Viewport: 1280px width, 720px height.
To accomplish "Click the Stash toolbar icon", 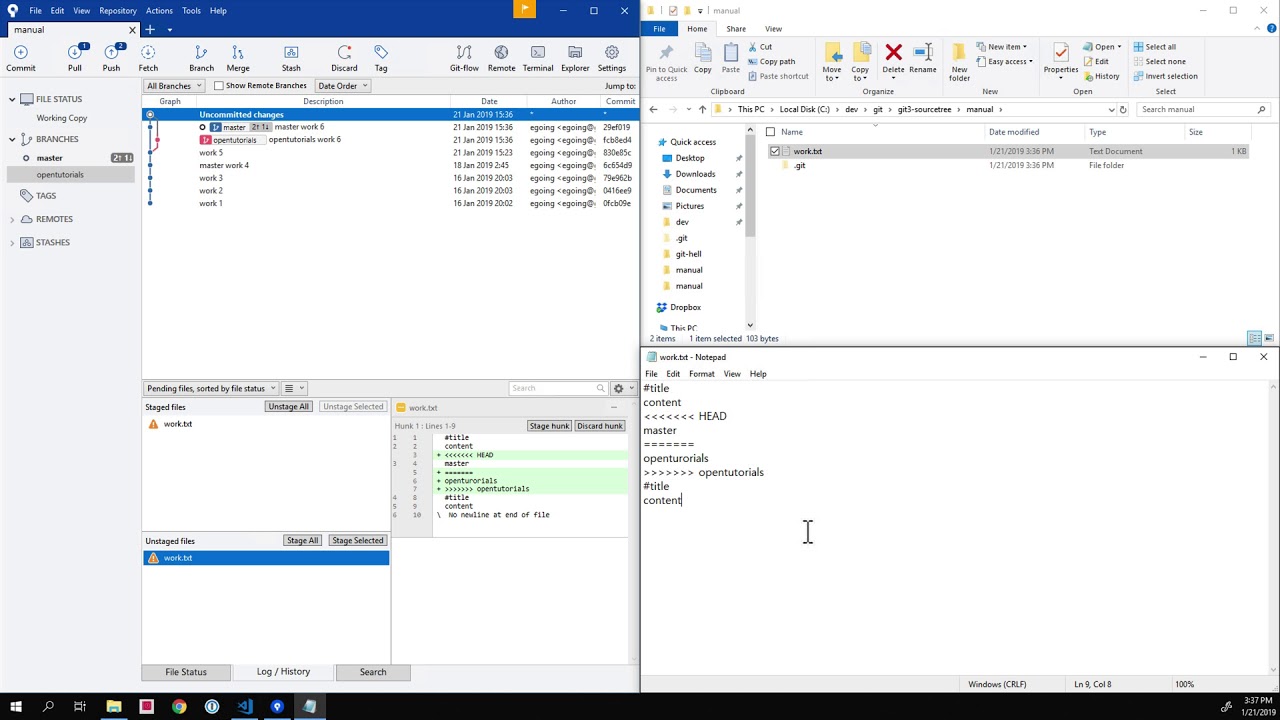I will 291,58.
